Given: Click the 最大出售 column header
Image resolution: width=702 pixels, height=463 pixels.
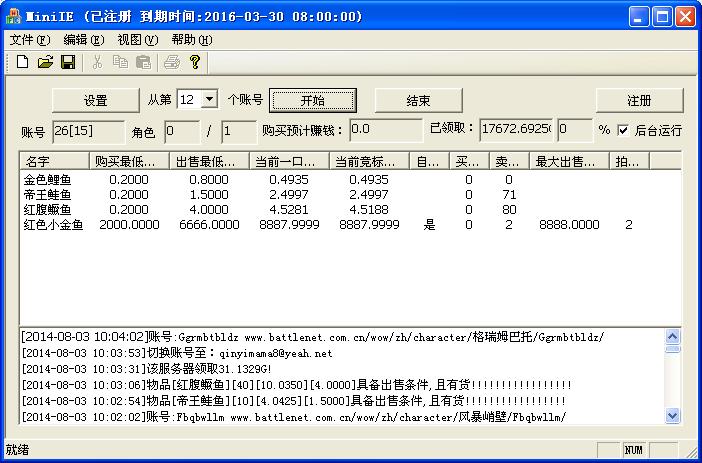Looking at the screenshot, I should (x=569, y=161).
